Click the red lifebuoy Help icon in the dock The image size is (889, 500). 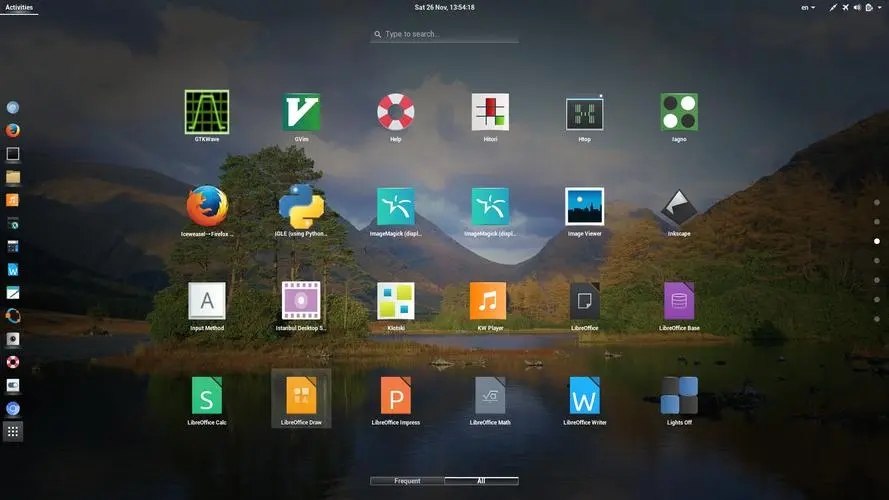coord(12,362)
